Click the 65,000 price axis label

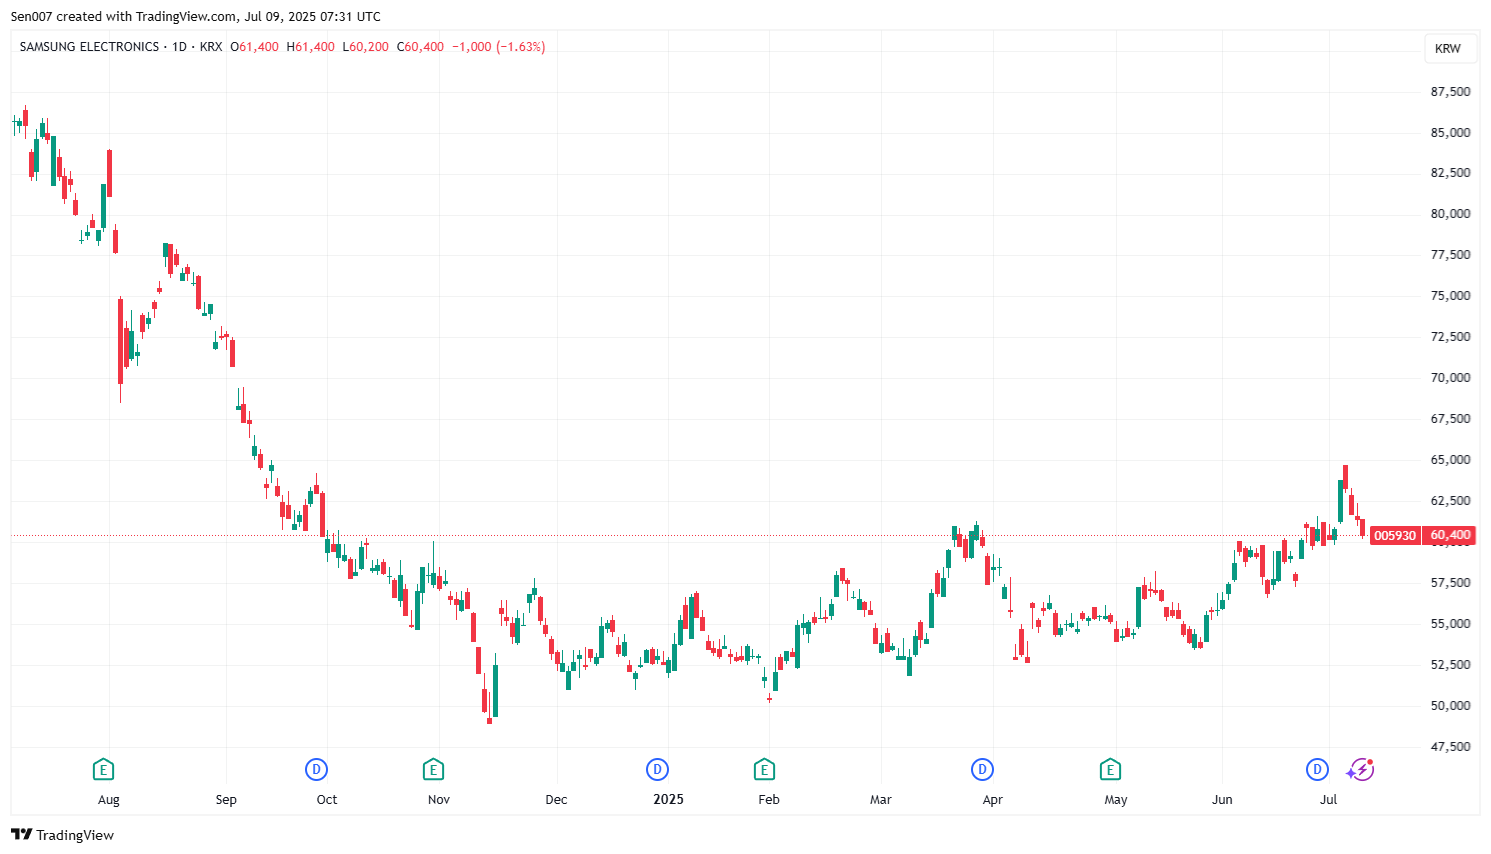pyautogui.click(x=1450, y=459)
